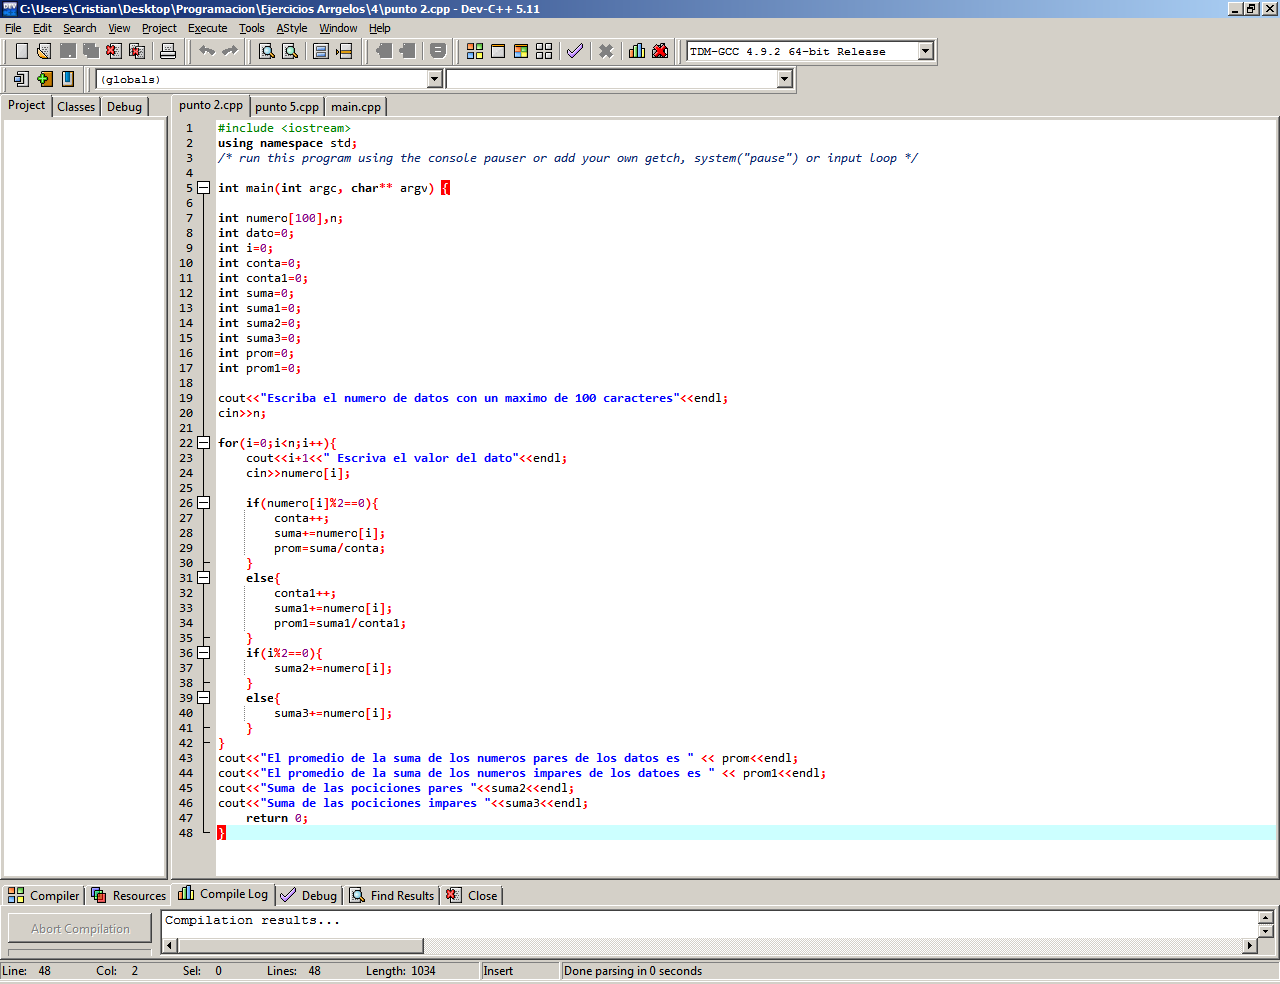Run Syntax Check with the checkmark icon
Screen dimensions: 1280x984
pos(575,51)
